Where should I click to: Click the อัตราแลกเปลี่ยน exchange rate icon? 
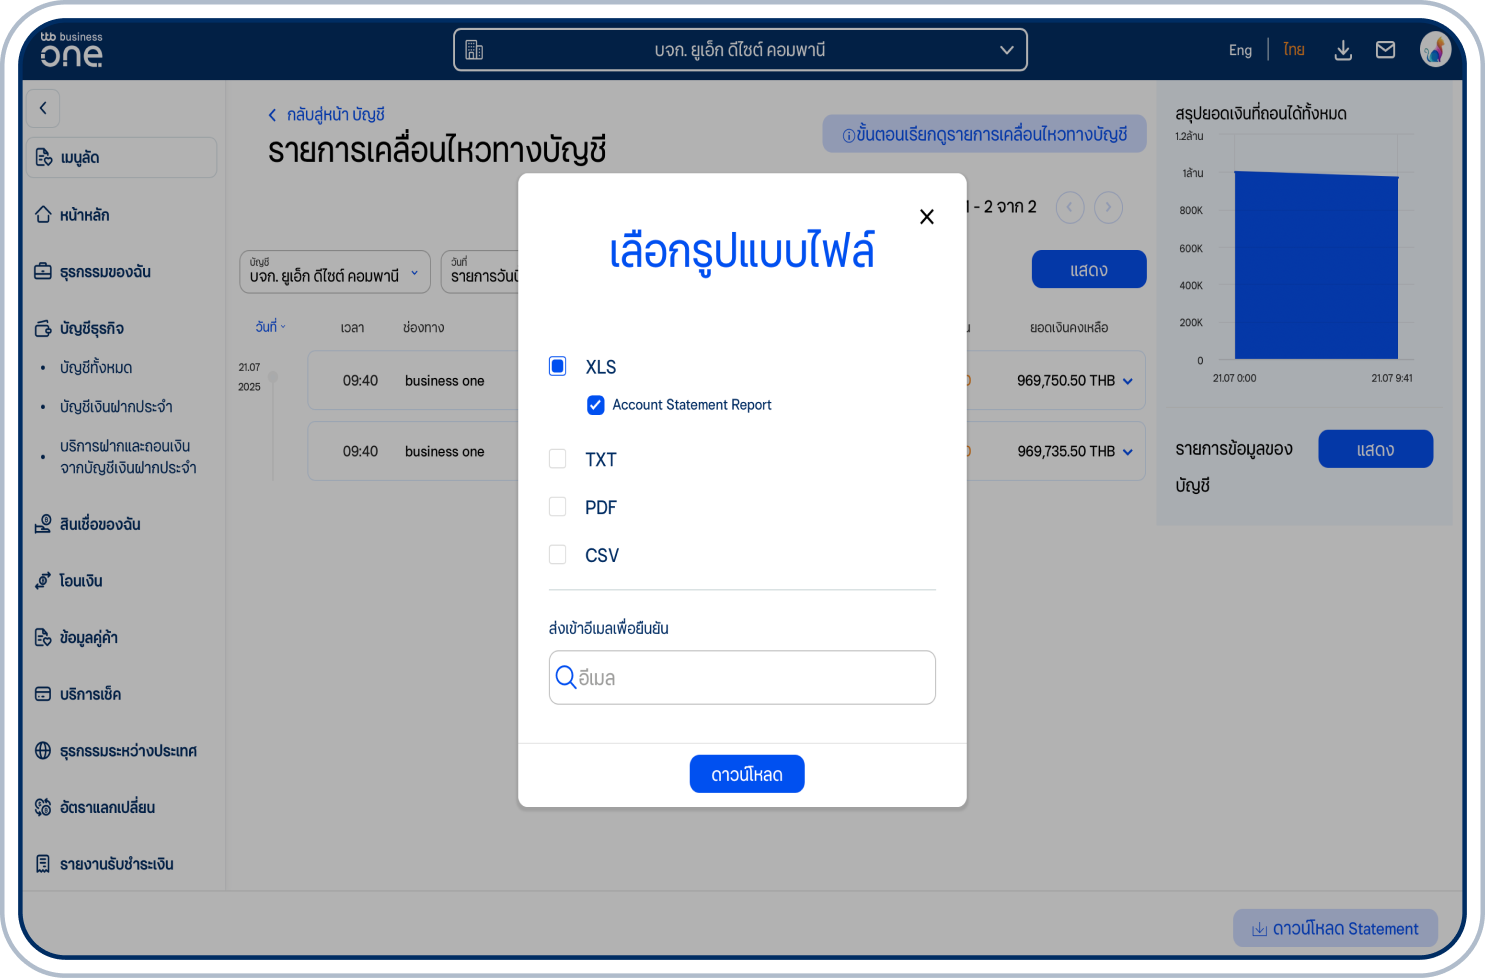pos(41,807)
